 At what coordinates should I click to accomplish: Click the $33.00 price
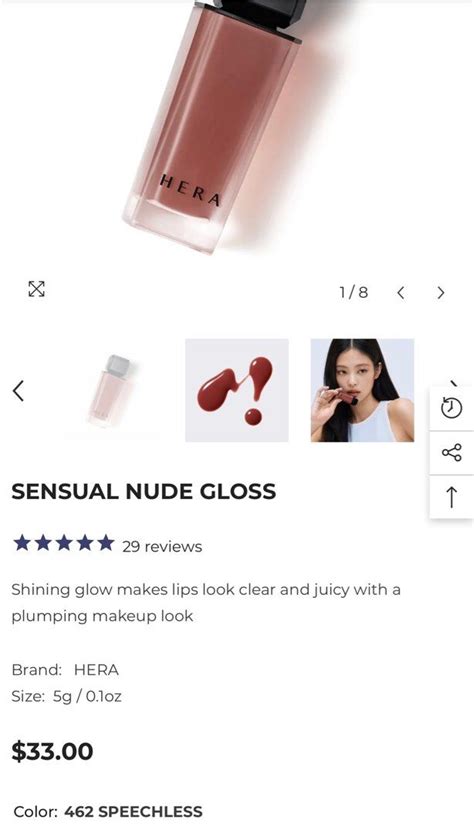[x=52, y=751]
